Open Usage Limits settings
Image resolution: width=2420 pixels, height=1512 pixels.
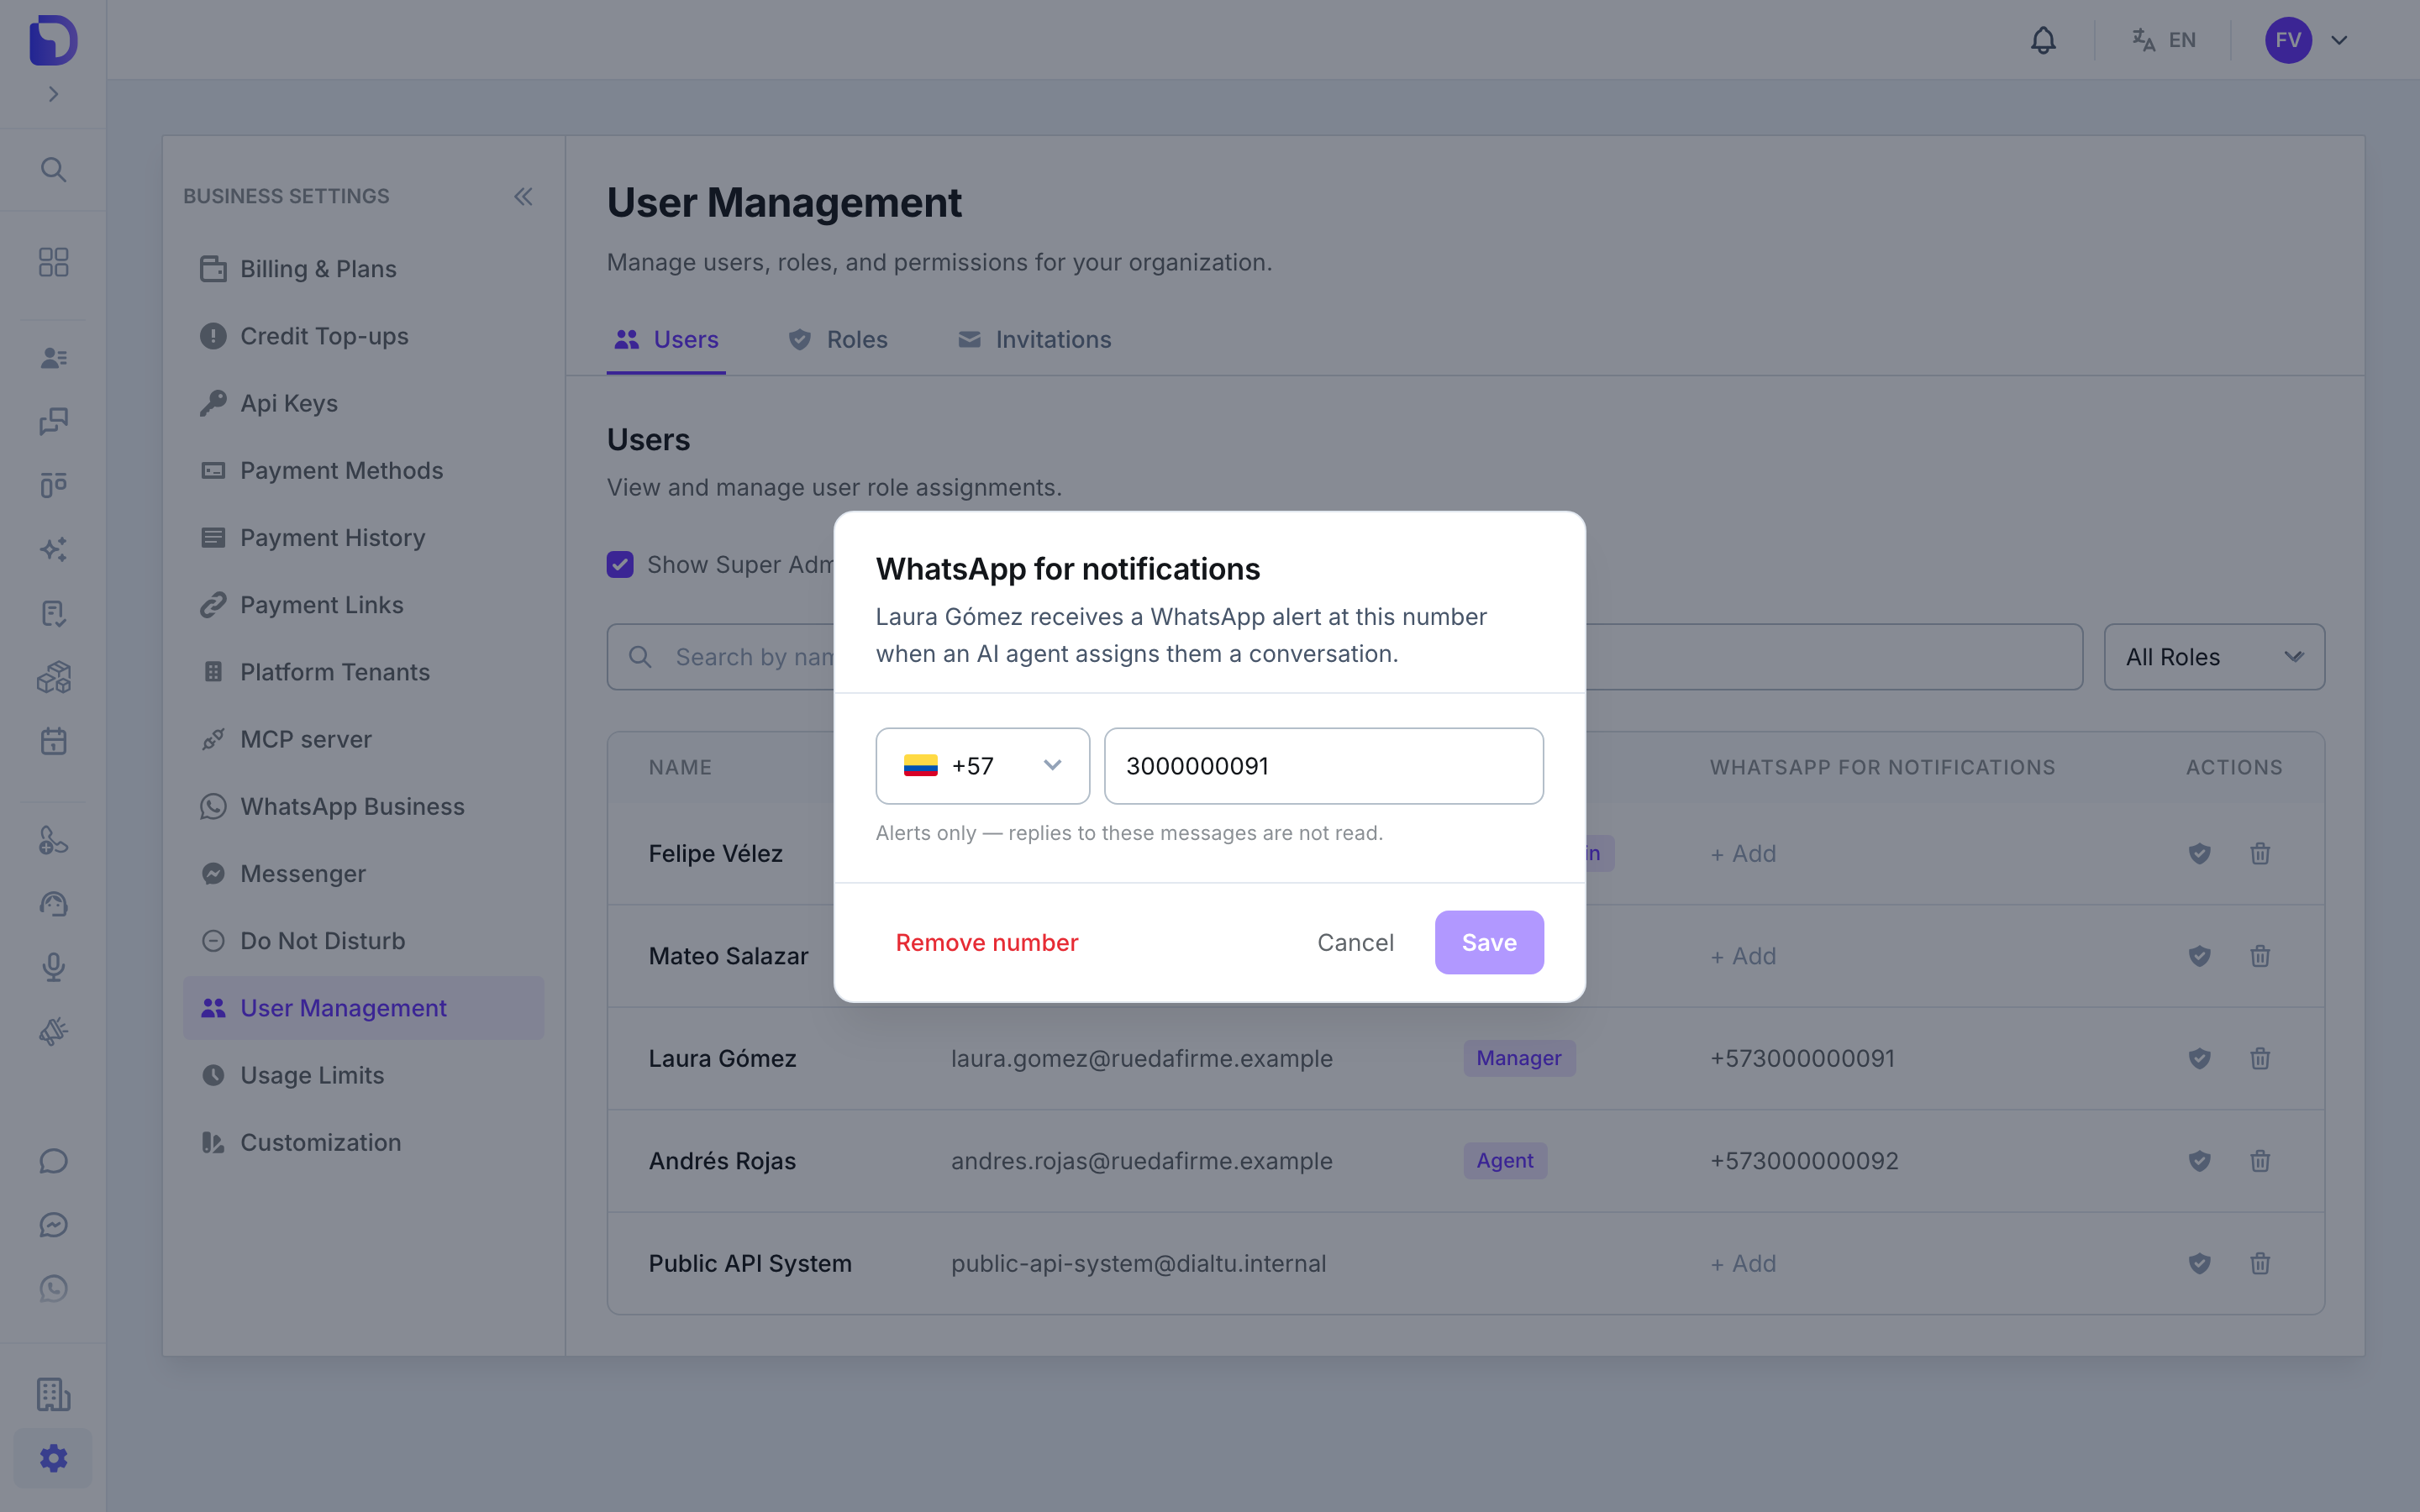click(x=363, y=1075)
